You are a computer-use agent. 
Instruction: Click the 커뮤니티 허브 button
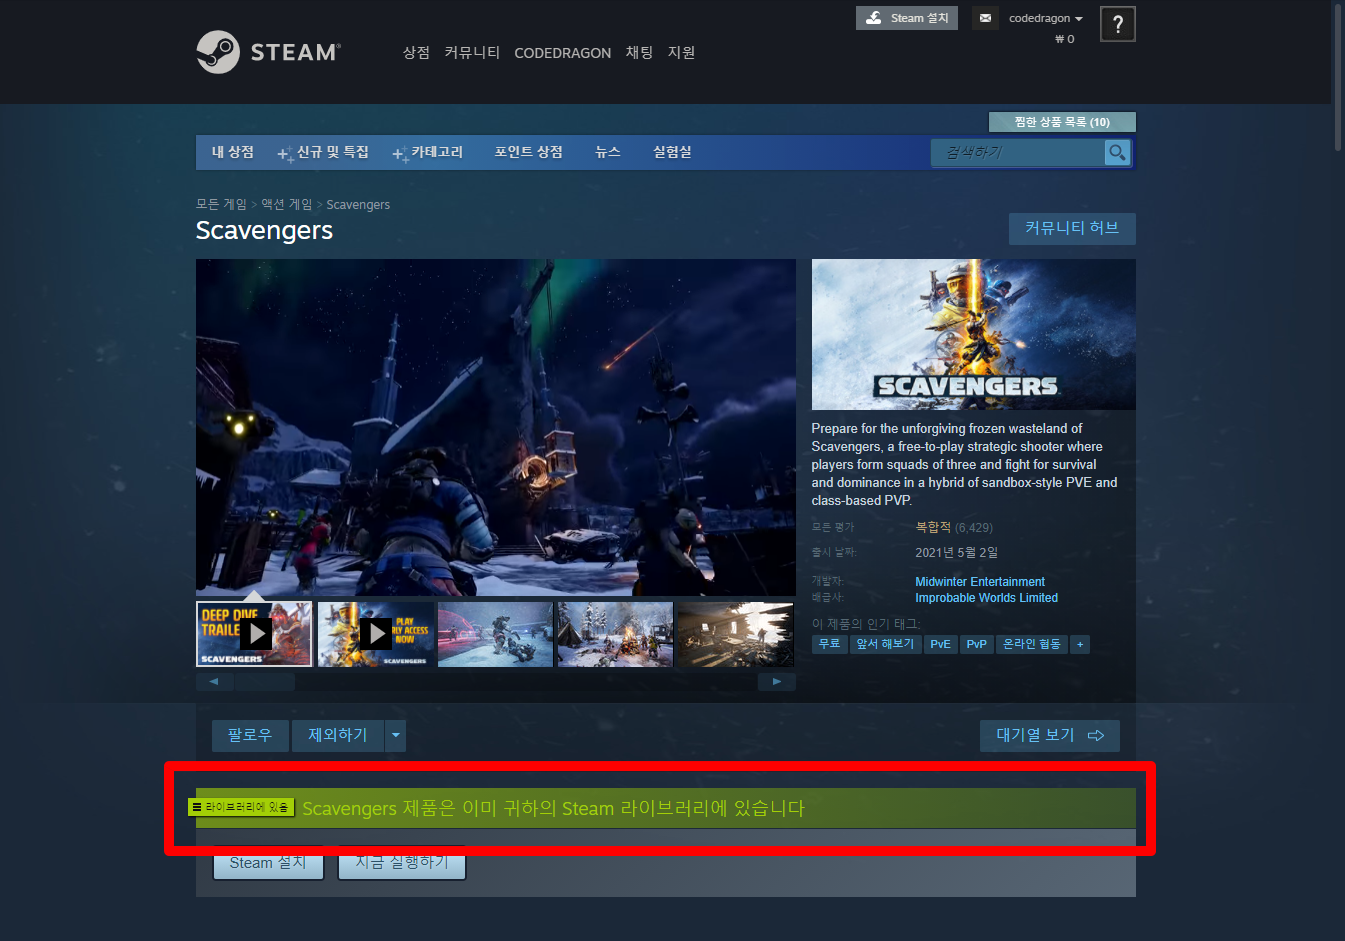(1072, 228)
